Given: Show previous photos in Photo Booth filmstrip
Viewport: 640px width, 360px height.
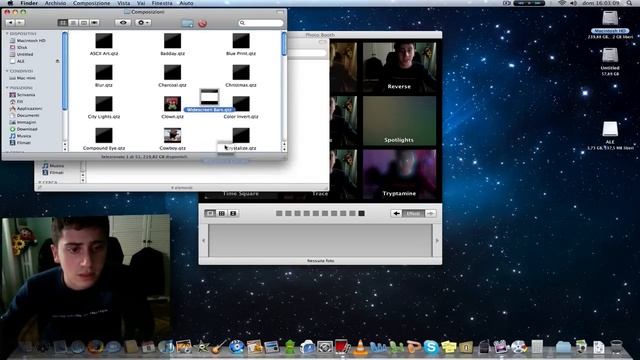Looking at the screenshot, I should click(204, 240).
